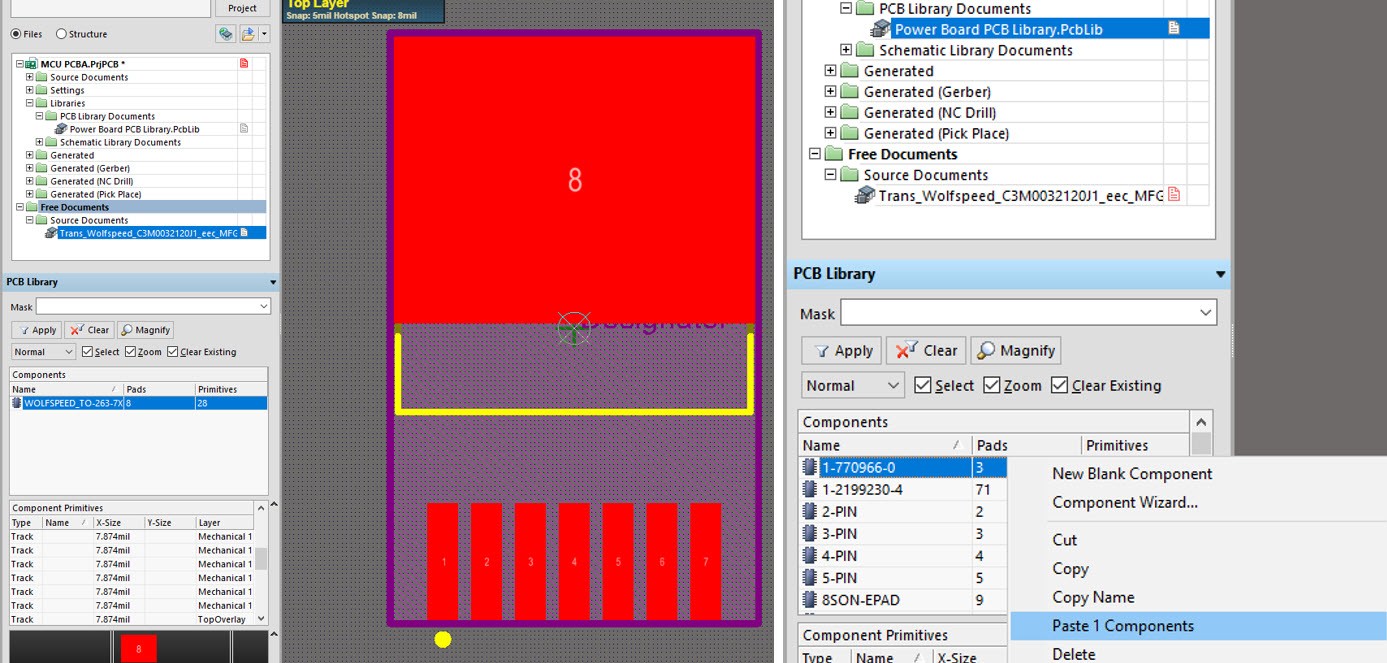Click the open document icon in Projects panel
This screenshot has width=1387, height=663.
[249, 33]
